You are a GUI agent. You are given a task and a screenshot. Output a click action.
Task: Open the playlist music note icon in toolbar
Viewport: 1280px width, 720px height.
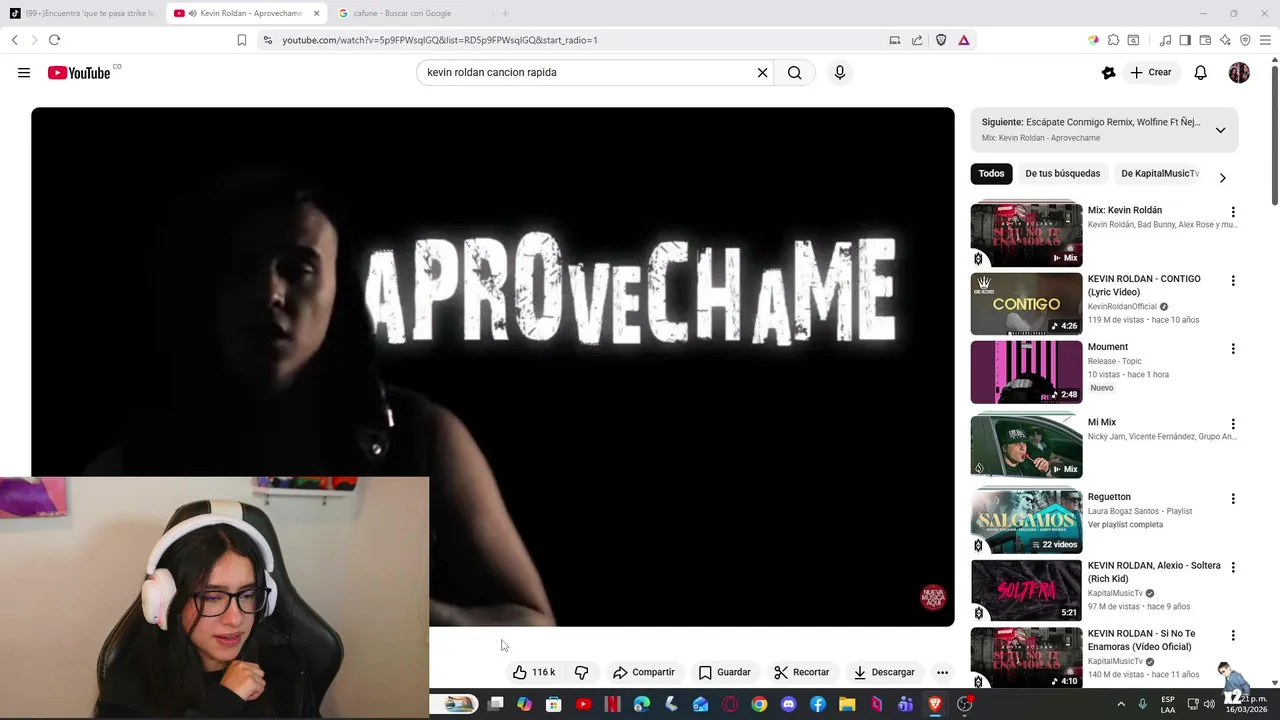pos(1165,40)
